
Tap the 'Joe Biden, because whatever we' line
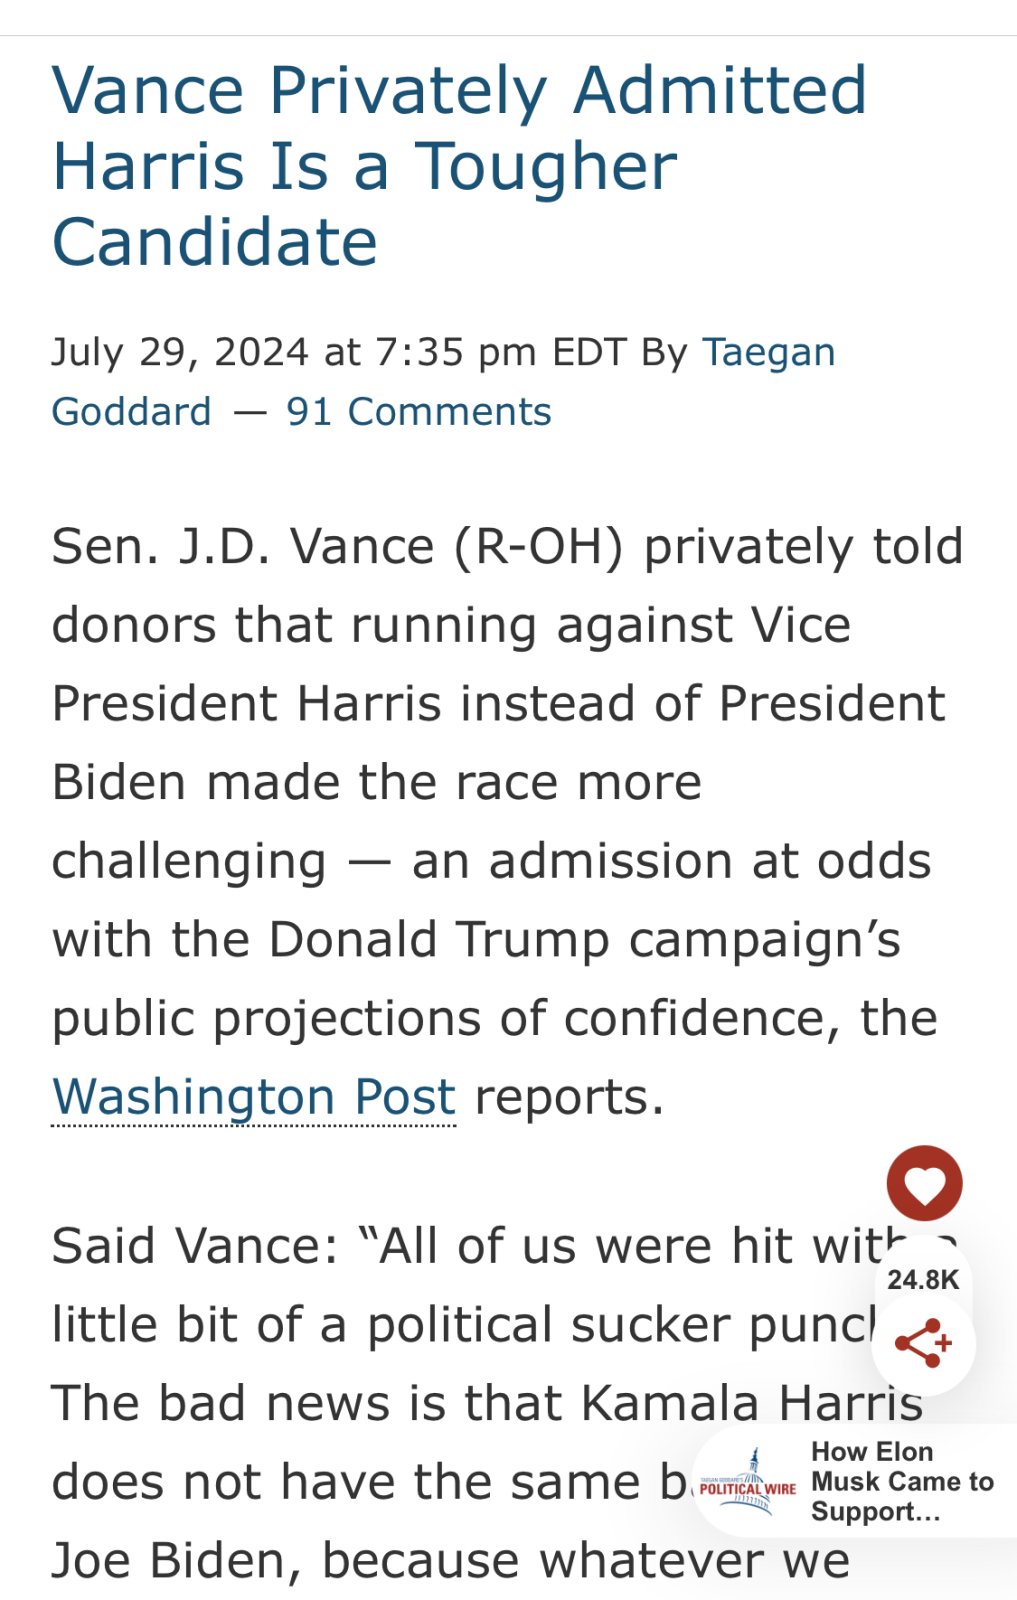tap(450, 1561)
